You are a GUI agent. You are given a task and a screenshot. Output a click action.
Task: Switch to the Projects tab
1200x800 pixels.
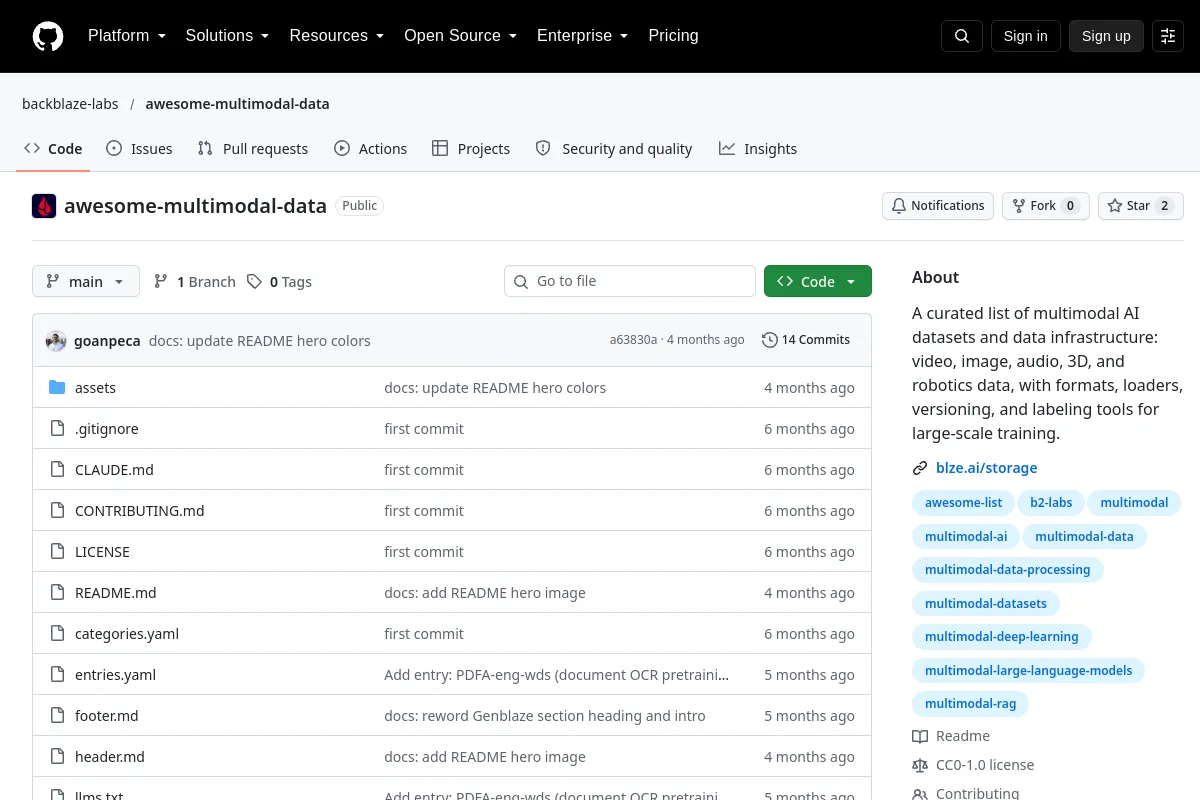pos(471,149)
